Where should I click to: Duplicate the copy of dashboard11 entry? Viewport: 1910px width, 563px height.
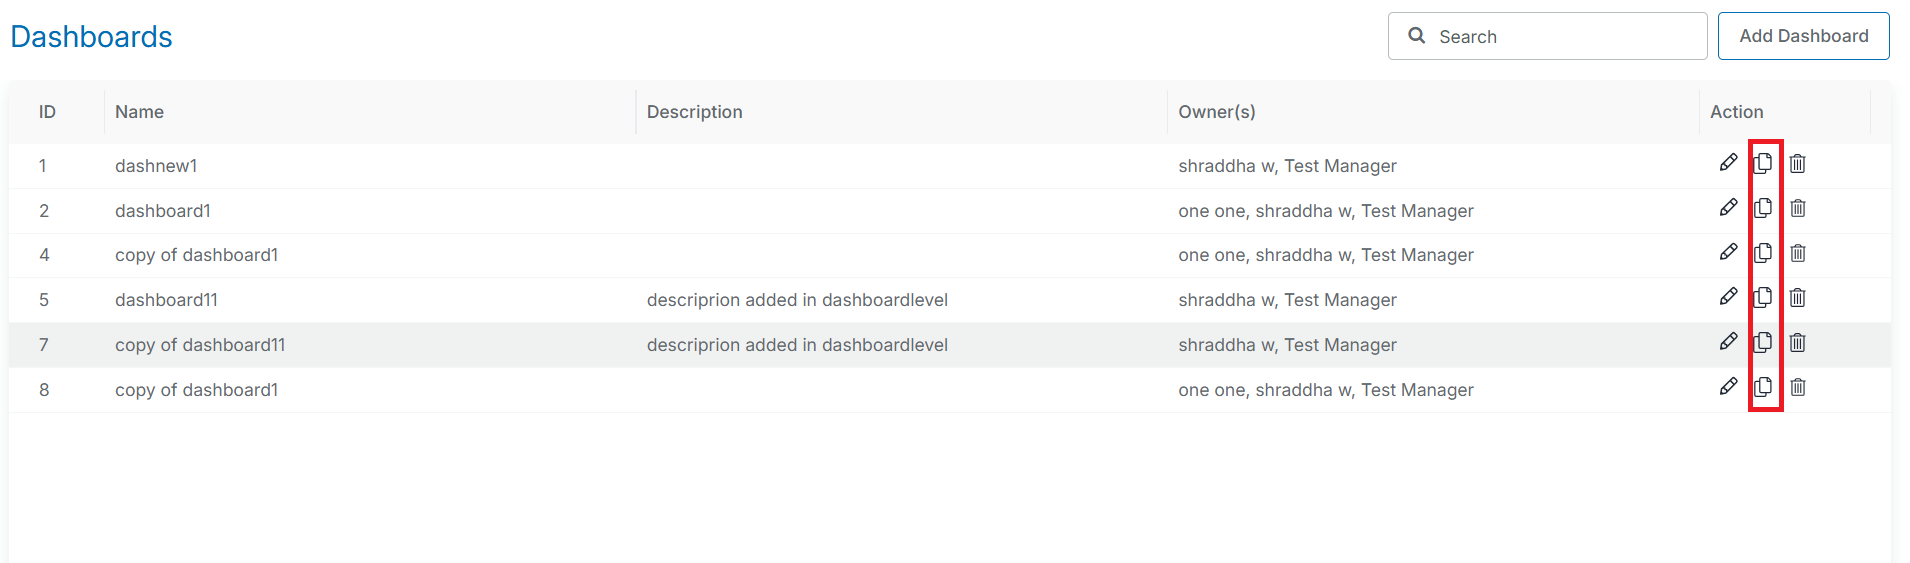tap(1763, 342)
